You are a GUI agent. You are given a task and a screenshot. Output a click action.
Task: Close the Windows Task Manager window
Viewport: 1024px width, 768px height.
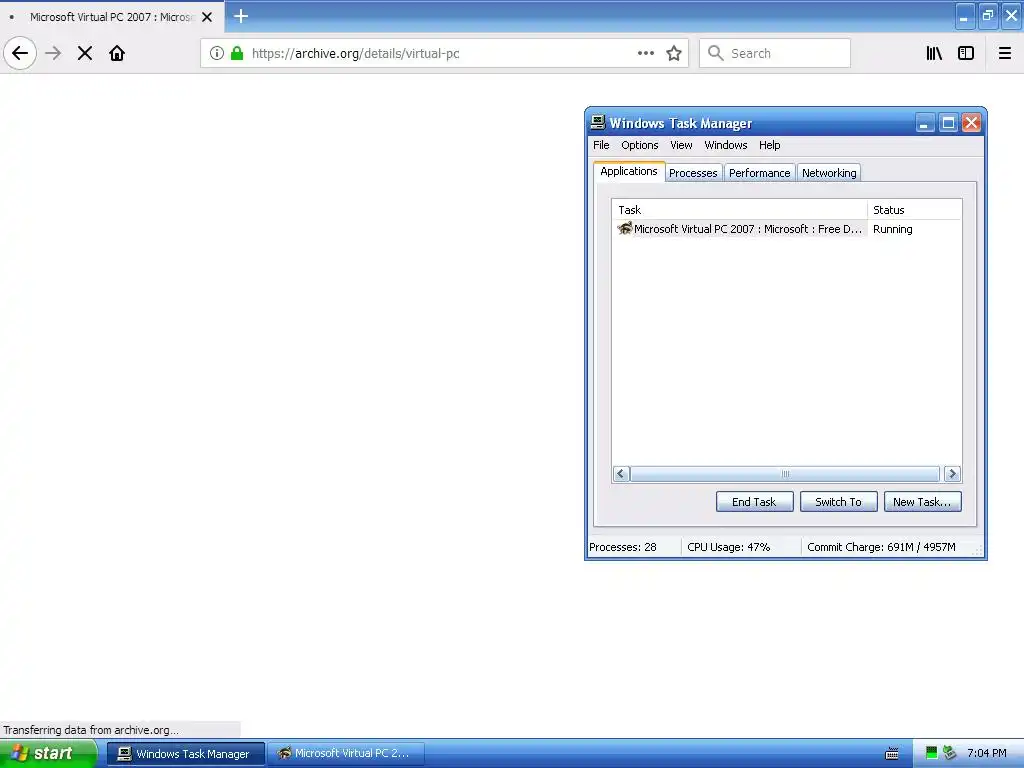(x=972, y=123)
